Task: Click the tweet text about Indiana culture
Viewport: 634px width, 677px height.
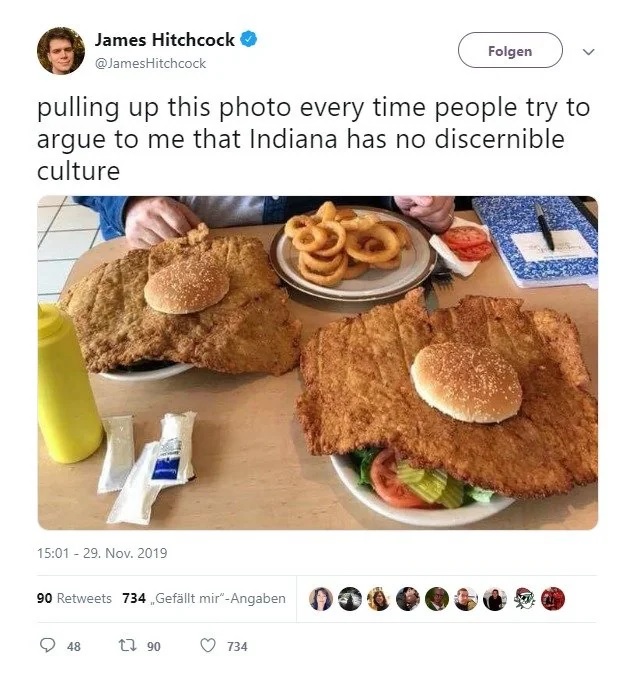Action: click(314, 139)
